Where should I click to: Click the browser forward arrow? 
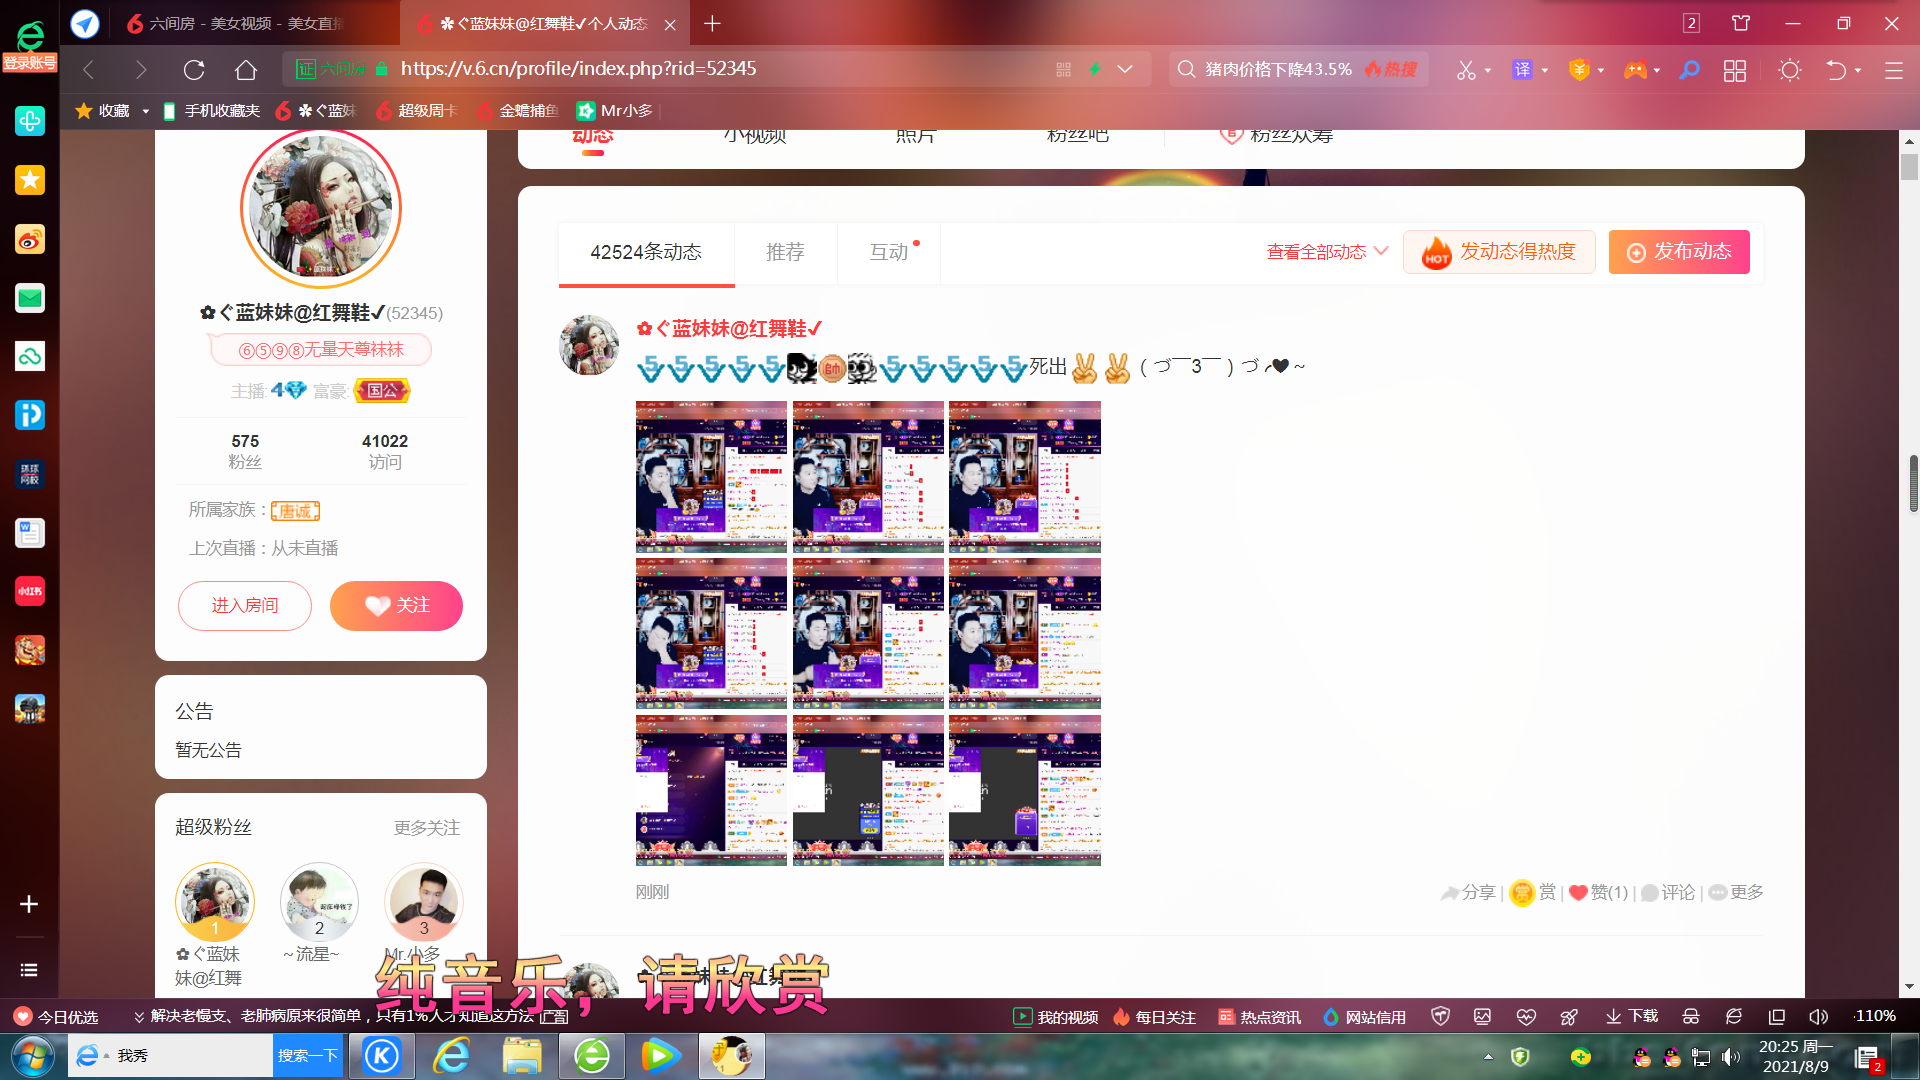[141, 69]
